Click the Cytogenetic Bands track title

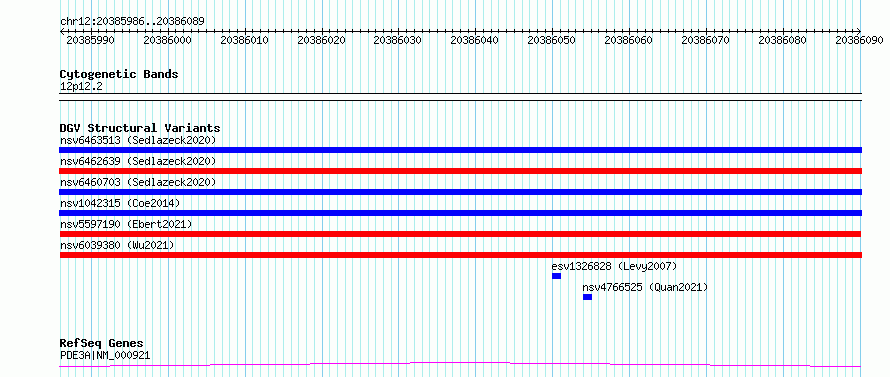pos(119,74)
